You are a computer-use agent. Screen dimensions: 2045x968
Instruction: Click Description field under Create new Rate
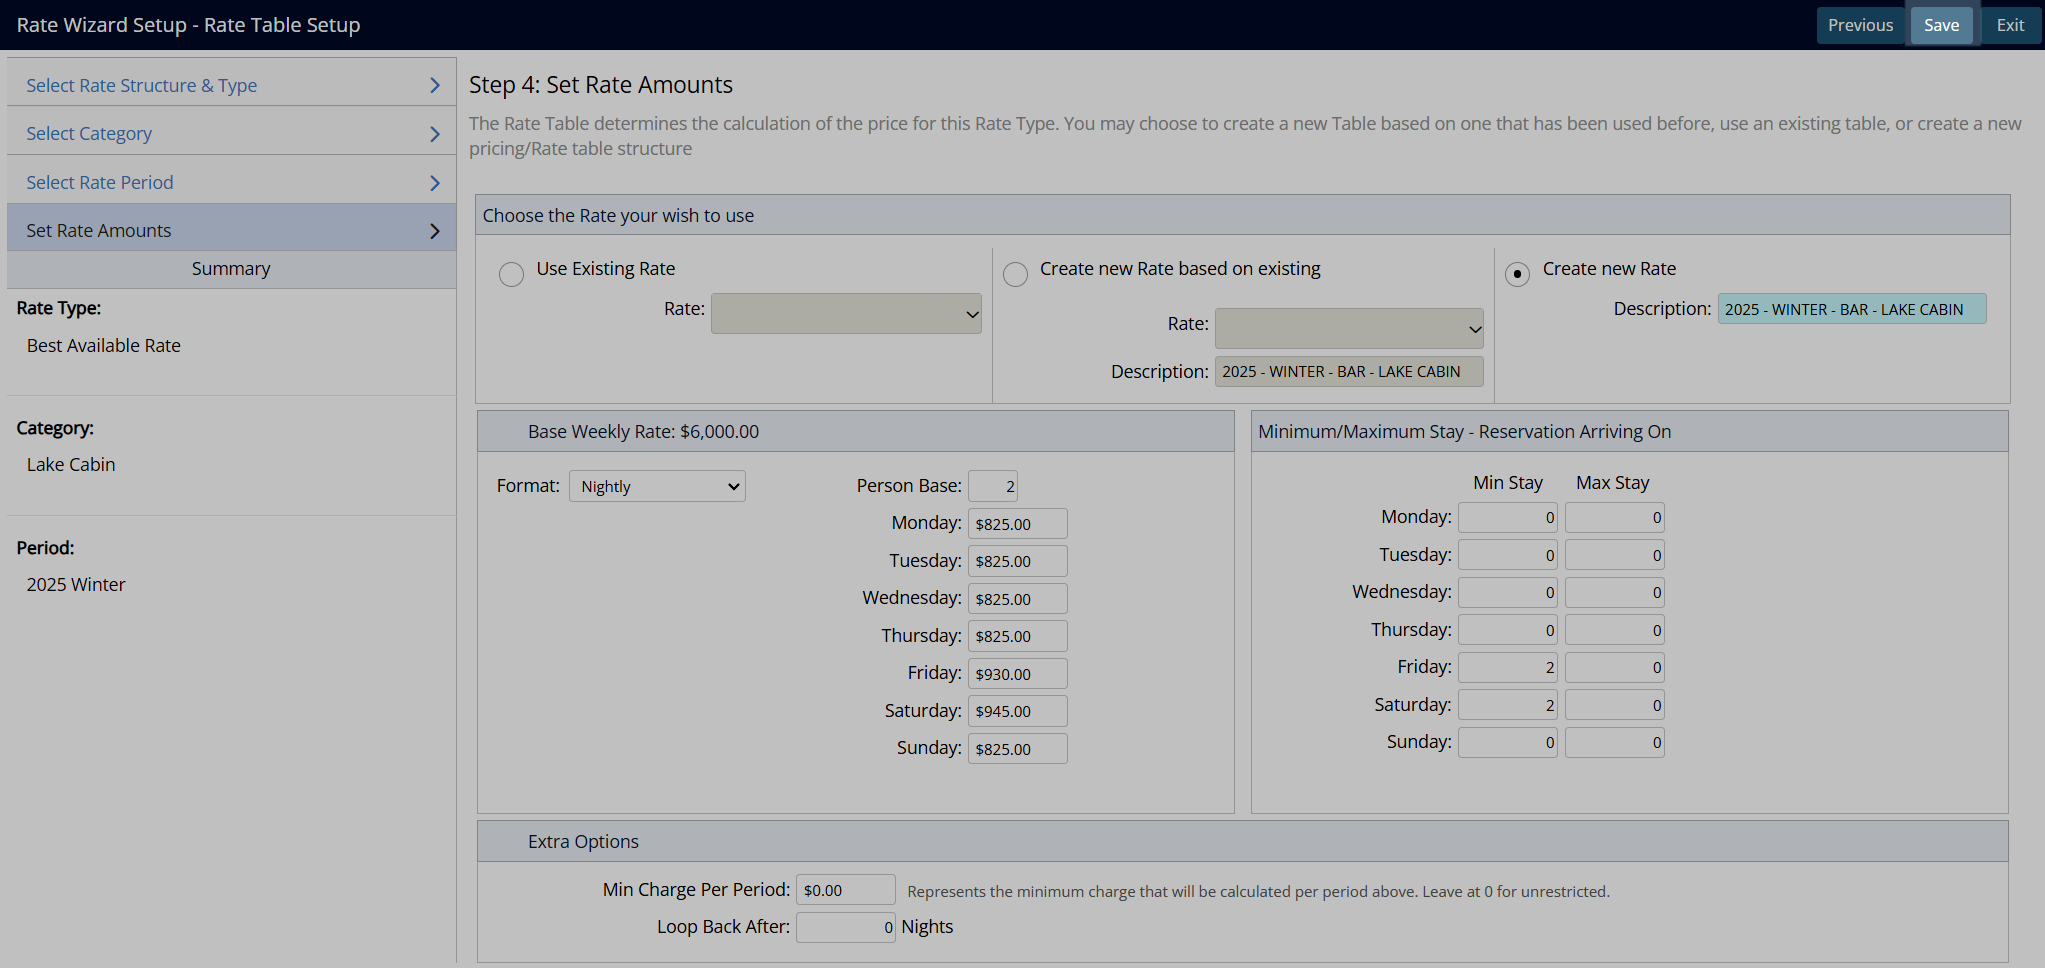pos(1852,309)
